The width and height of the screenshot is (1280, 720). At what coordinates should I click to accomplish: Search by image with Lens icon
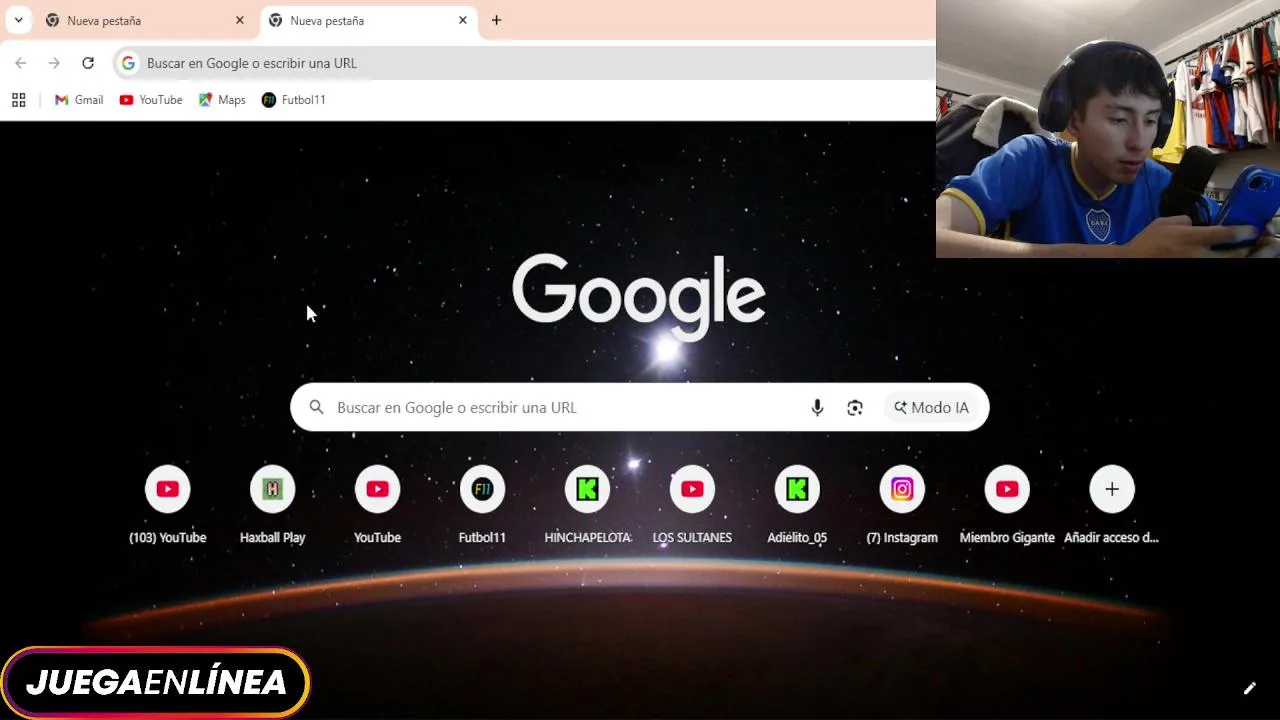pos(855,407)
